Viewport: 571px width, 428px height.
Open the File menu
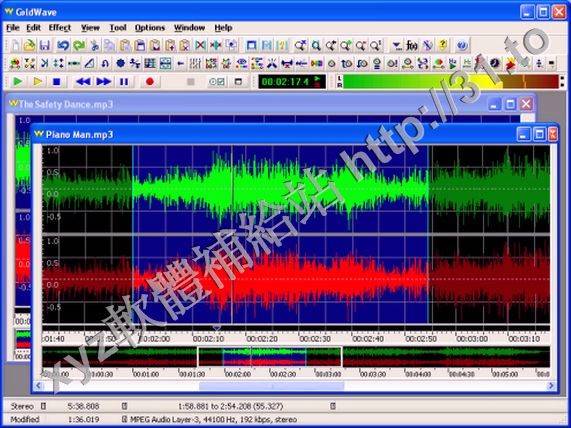pyautogui.click(x=13, y=28)
